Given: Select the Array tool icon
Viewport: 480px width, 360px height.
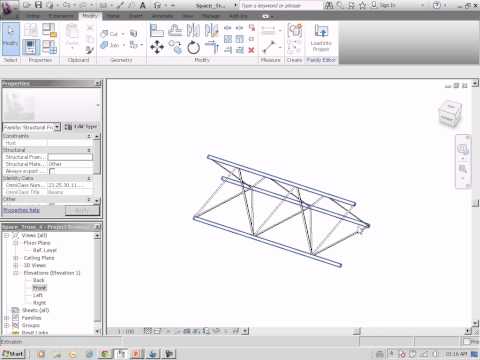Looking at the screenshot, I should tap(228, 39).
